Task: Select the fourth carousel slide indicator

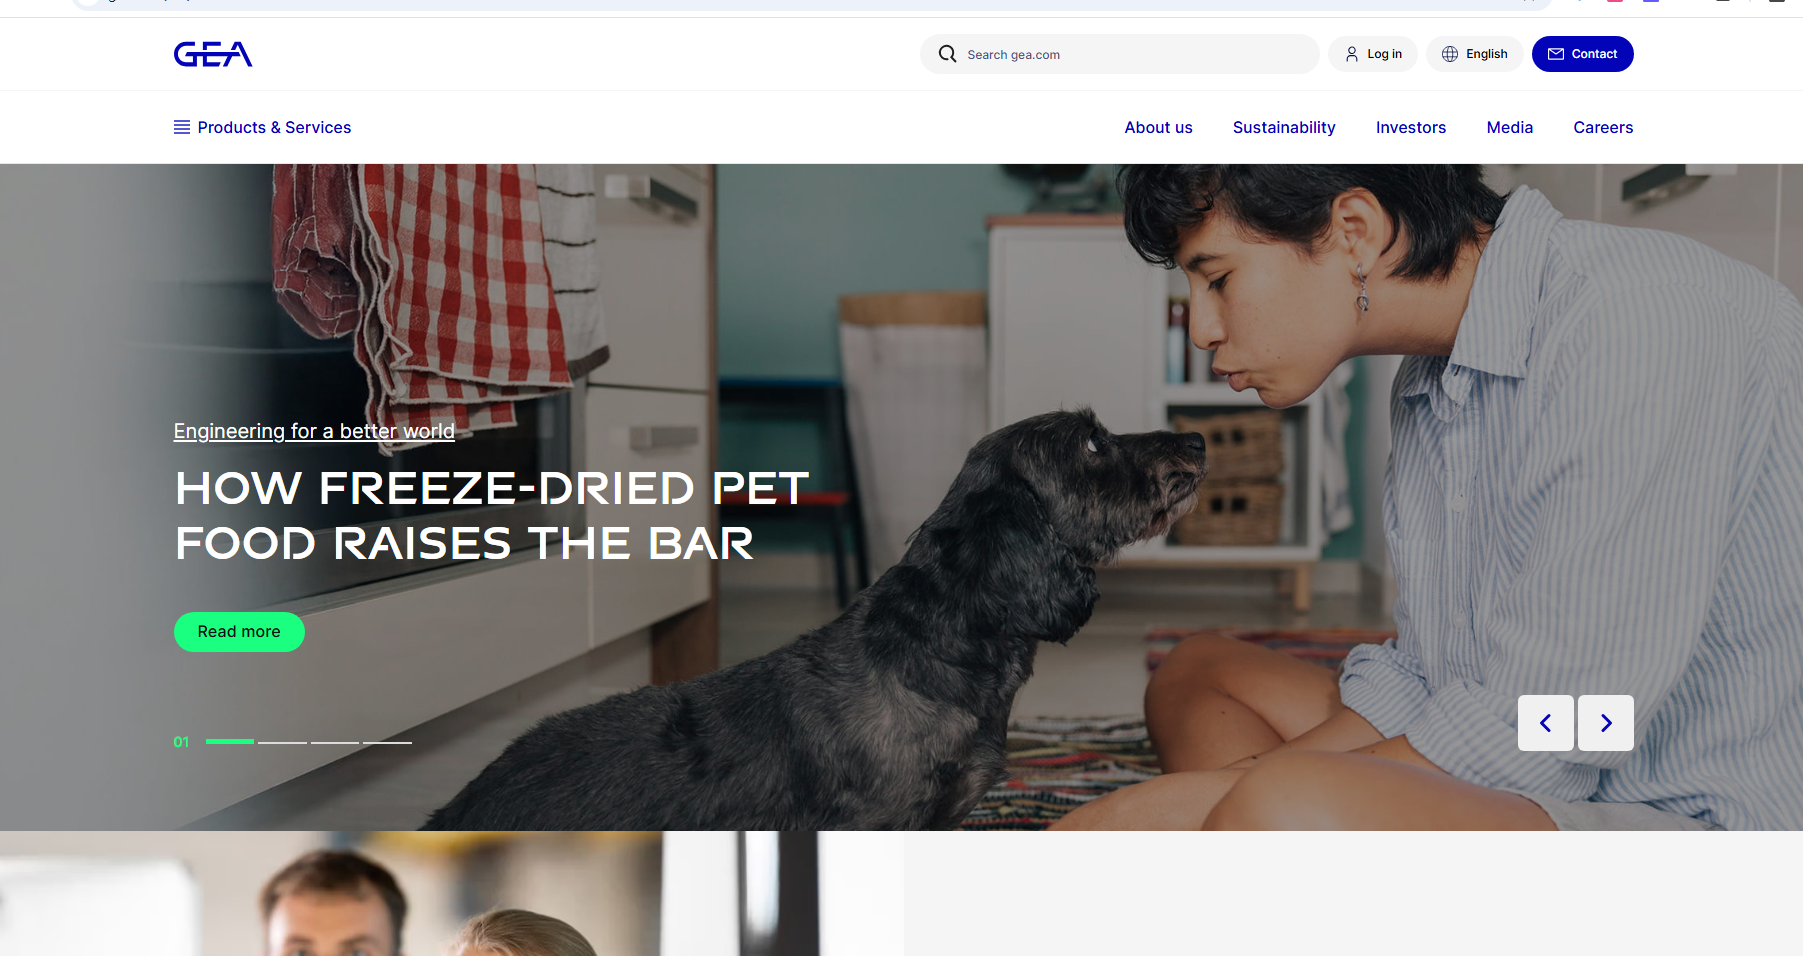Action: (x=387, y=742)
